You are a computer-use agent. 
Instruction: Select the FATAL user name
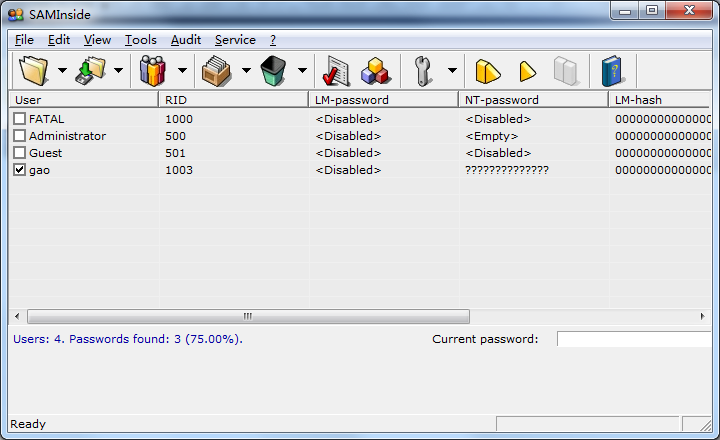coord(46,119)
